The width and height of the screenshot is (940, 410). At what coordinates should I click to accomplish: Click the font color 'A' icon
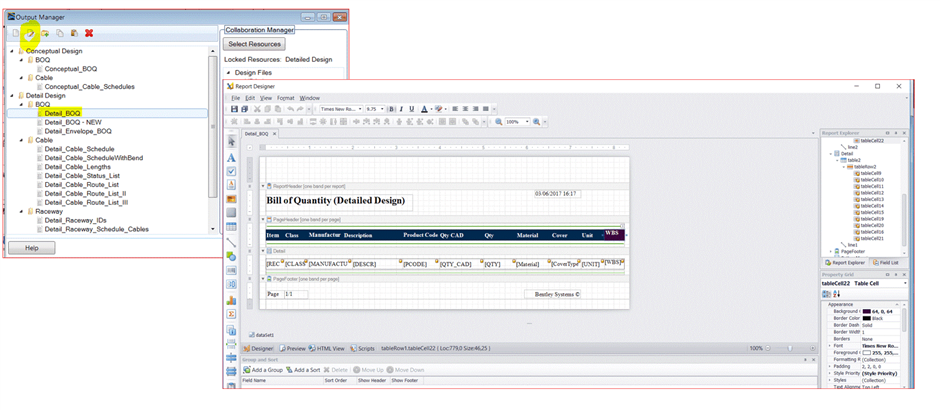[x=424, y=109]
